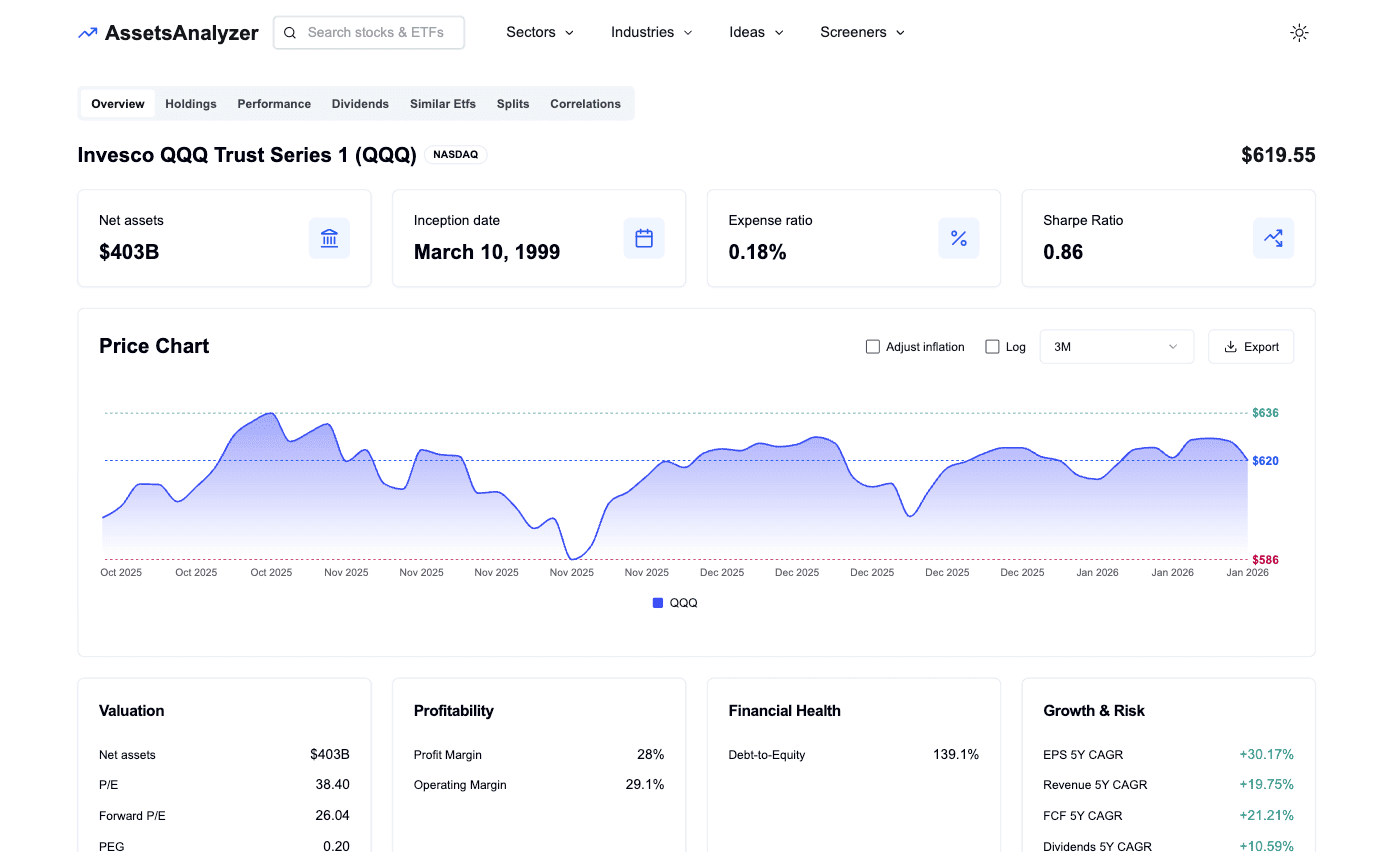The height and width of the screenshot is (852, 1393).
Task: Click the bank icon on Net assets card
Action: (329, 238)
